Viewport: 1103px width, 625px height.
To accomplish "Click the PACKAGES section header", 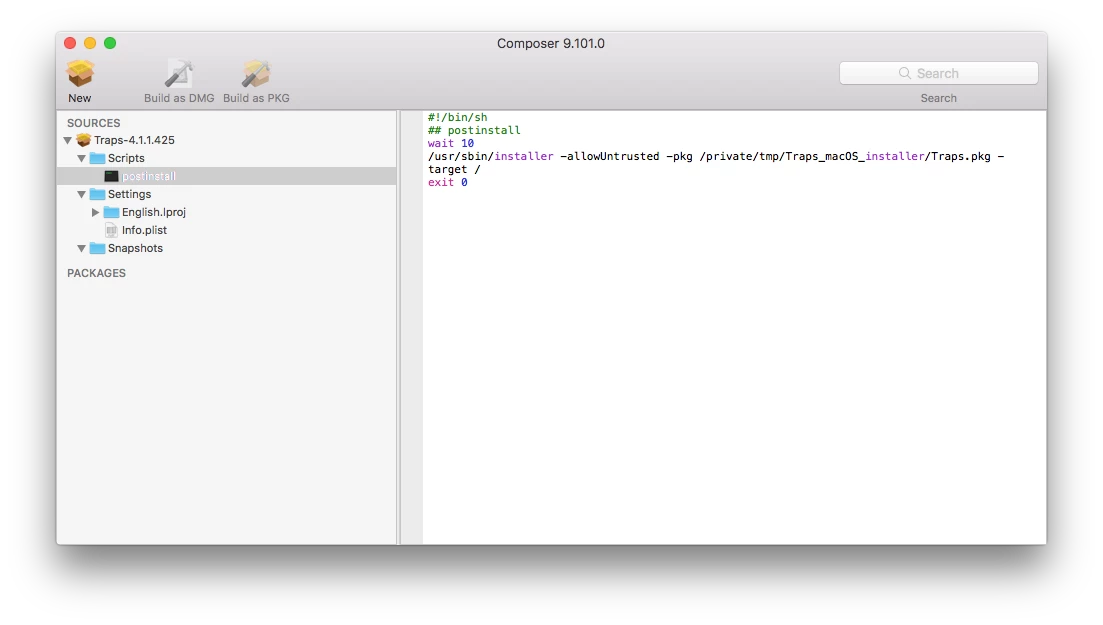I will [96, 273].
